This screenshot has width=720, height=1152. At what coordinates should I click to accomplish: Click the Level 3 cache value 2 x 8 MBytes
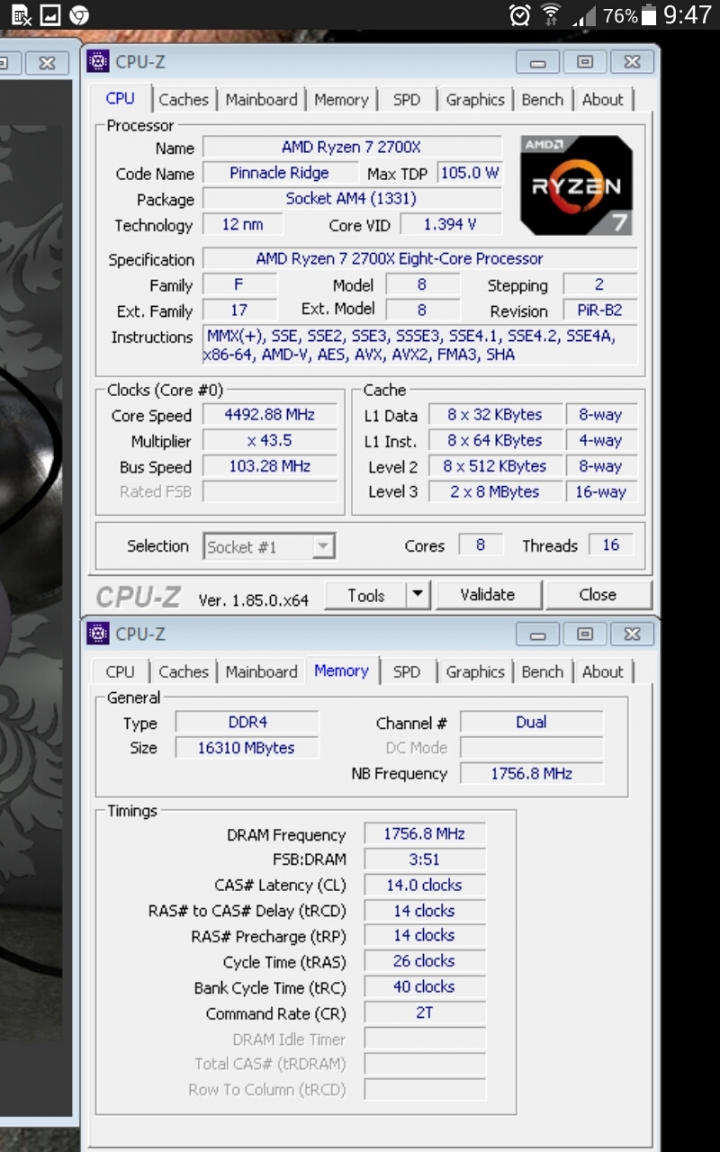coord(495,492)
